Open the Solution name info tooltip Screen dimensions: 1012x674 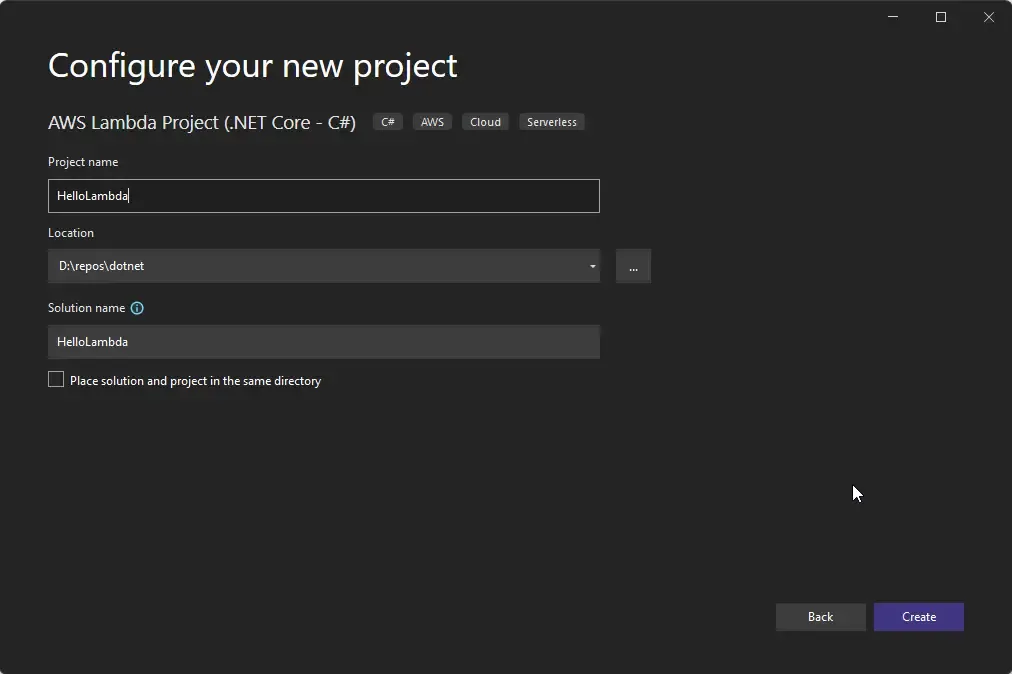coord(137,308)
